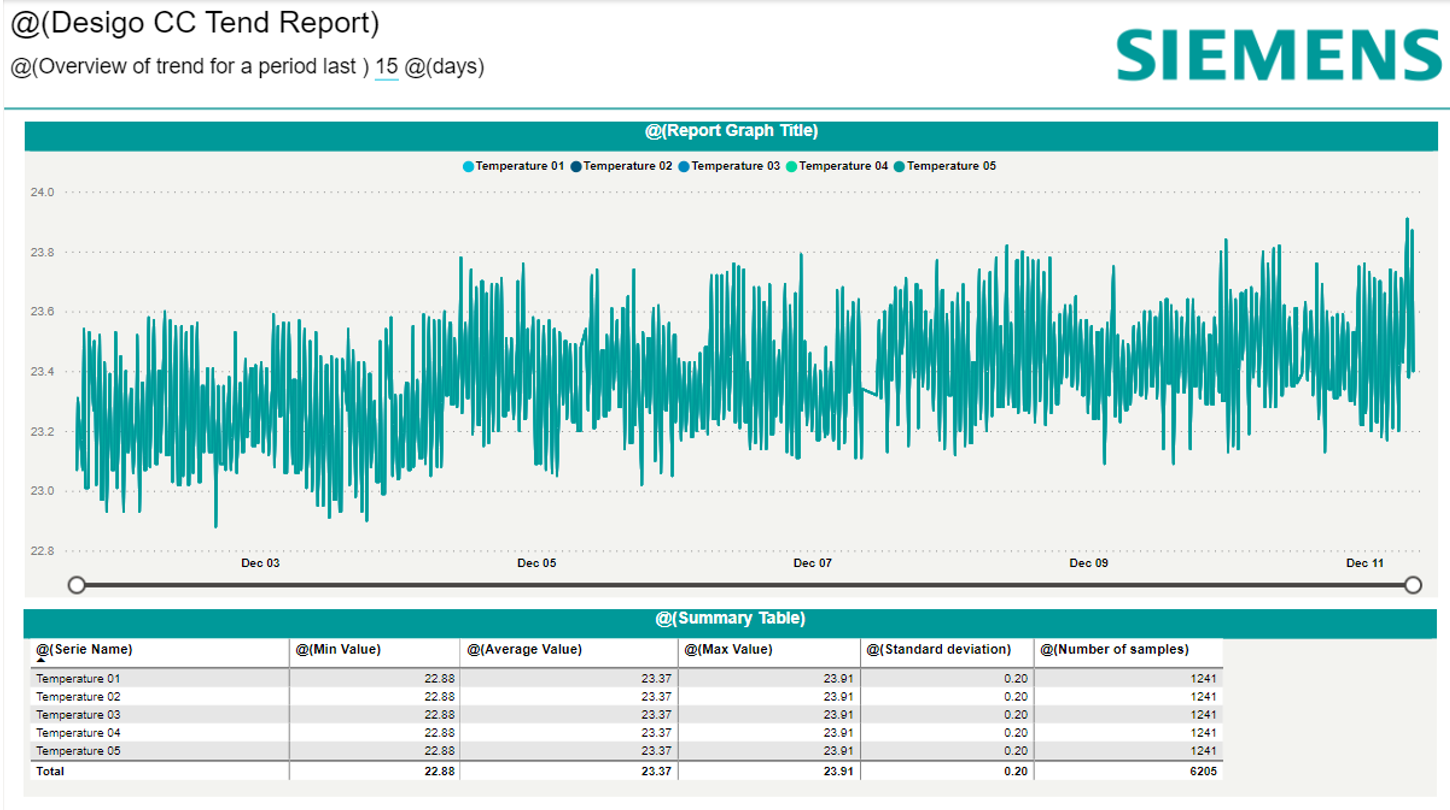The height and width of the screenshot is (810, 1450).
Task: Click the Dec 07 date label on the chart axis
Action: (x=812, y=564)
